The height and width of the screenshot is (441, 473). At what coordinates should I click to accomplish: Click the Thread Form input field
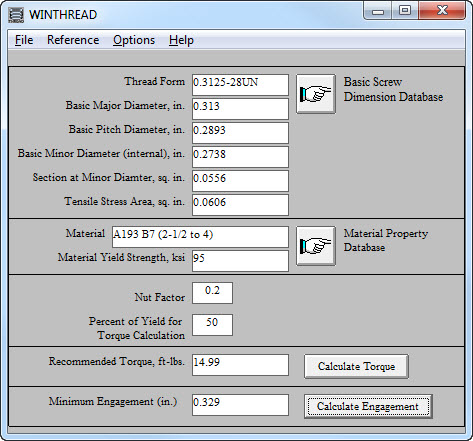click(x=240, y=85)
